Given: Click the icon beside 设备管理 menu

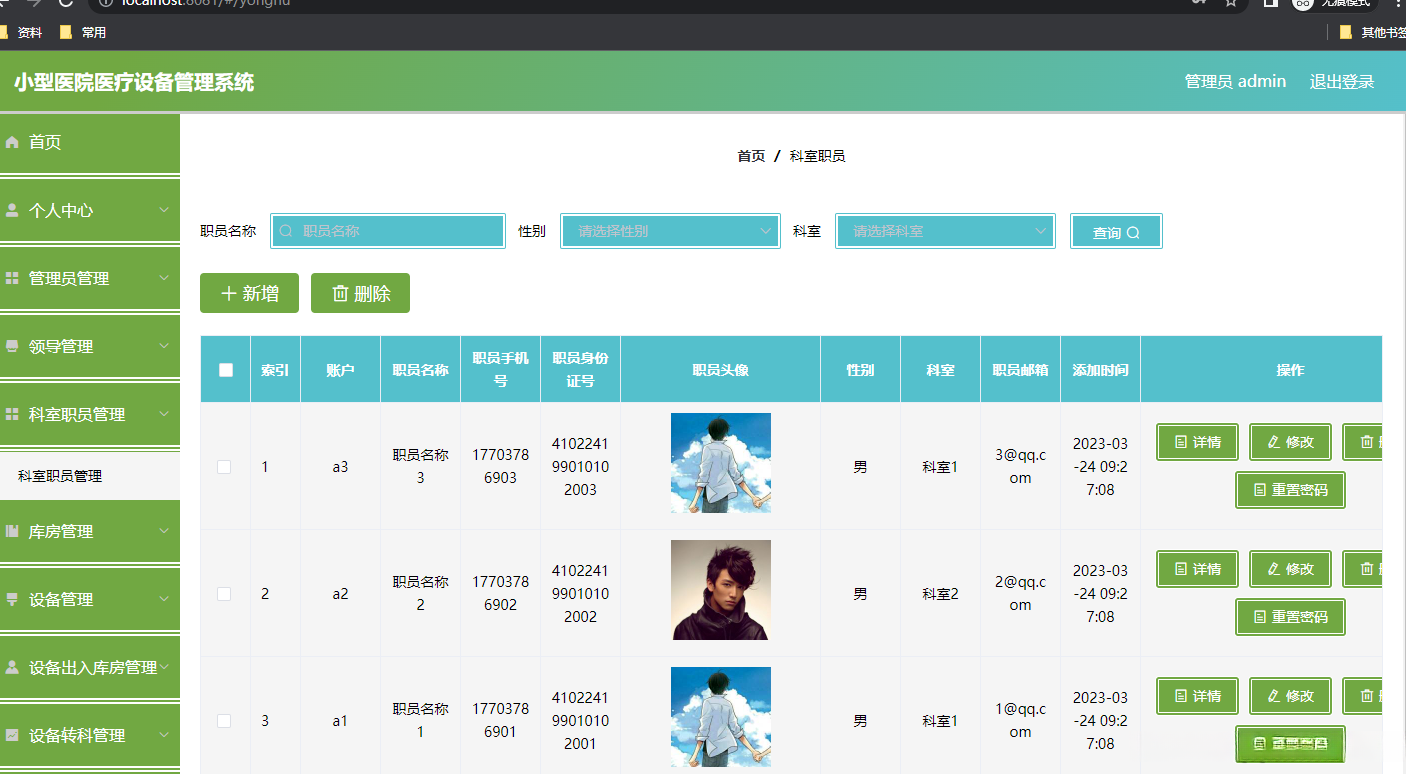Looking at the screenshot, I should (x=12, y=600).
